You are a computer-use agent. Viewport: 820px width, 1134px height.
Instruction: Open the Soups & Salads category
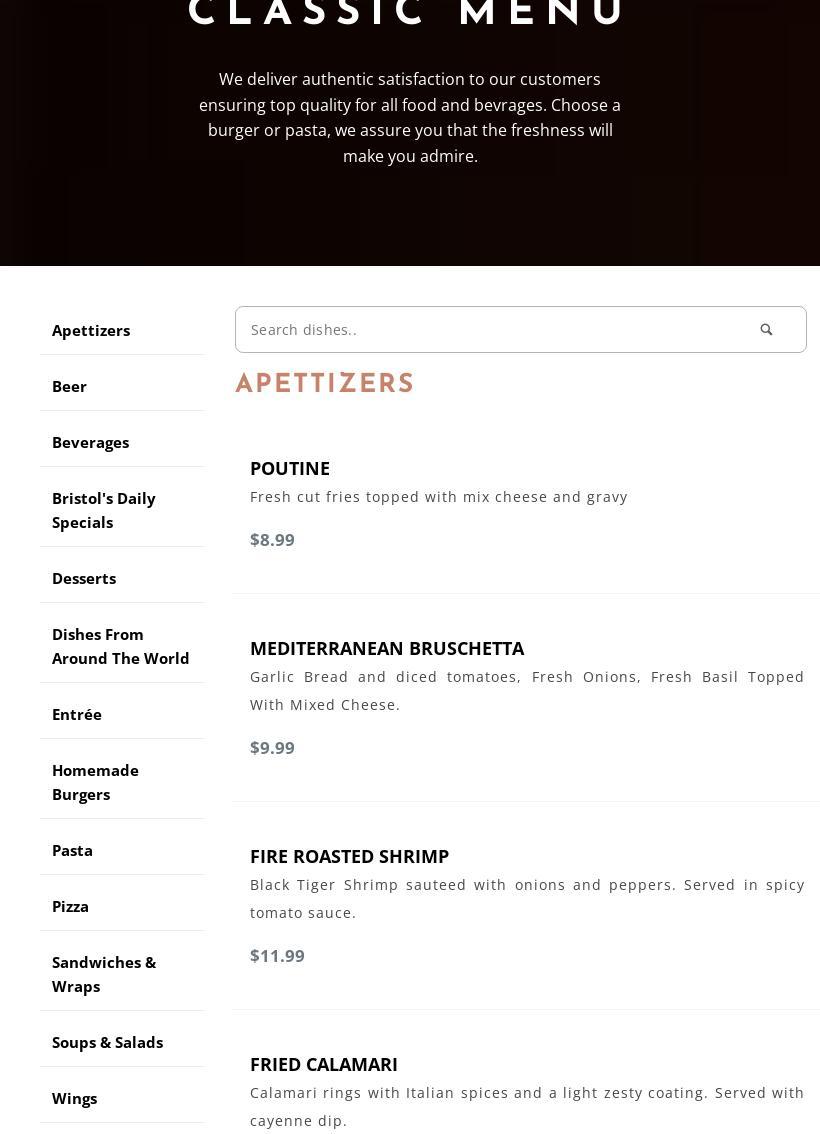click(x=107, y=1042)
